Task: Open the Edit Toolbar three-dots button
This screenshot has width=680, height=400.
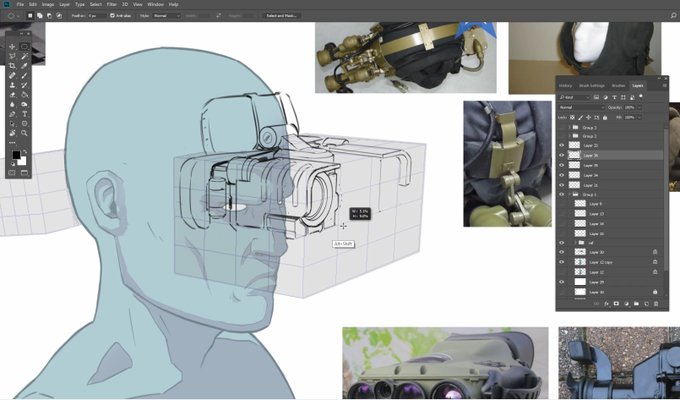Action: 12,143
